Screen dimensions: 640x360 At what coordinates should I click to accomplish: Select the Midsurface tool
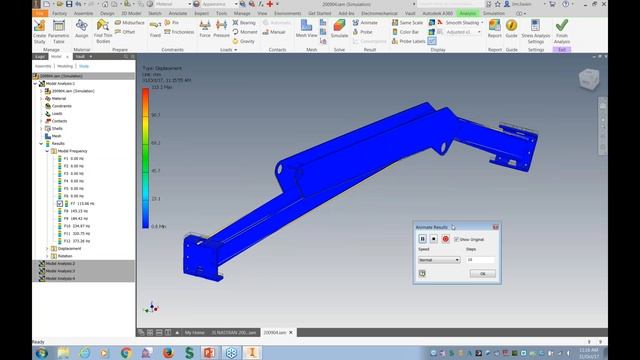tap(130, 22)
